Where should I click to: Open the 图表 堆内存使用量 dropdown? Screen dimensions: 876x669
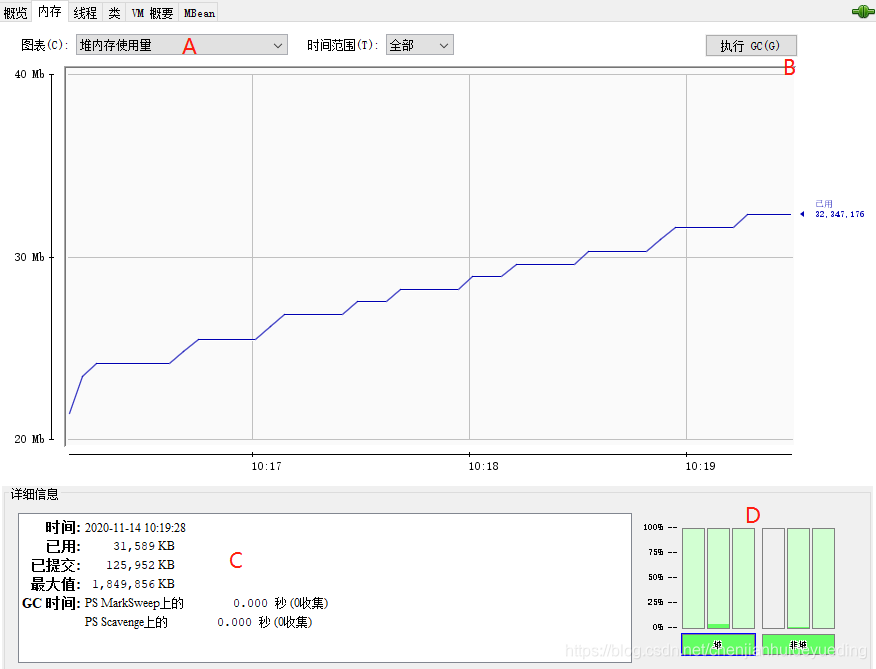pos(182,45)
